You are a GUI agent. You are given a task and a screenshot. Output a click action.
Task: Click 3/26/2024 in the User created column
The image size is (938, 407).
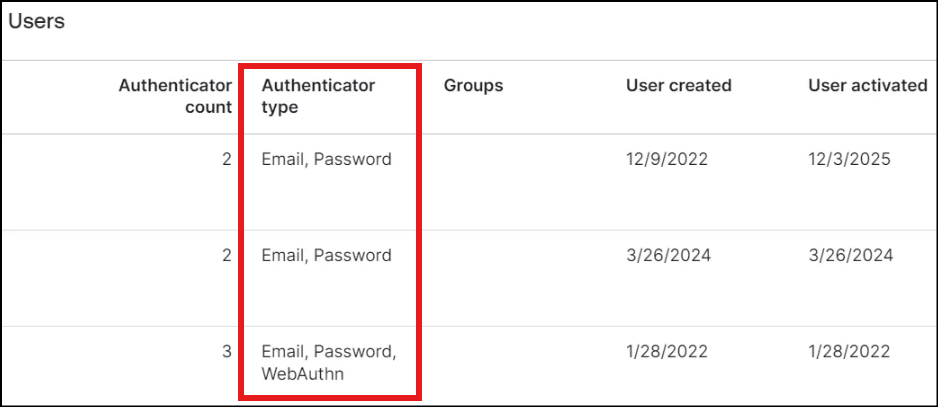(x=668, y=255)
